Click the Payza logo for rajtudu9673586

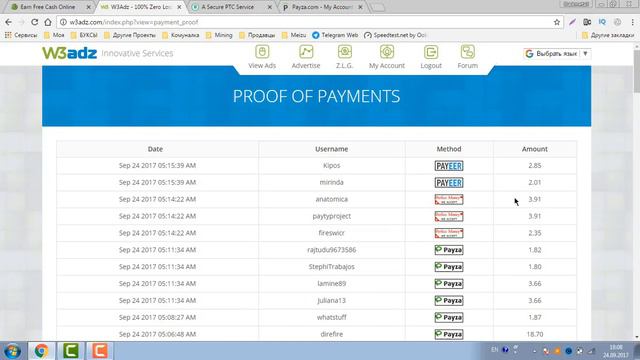pyautogui.click(x=449, y=250)
